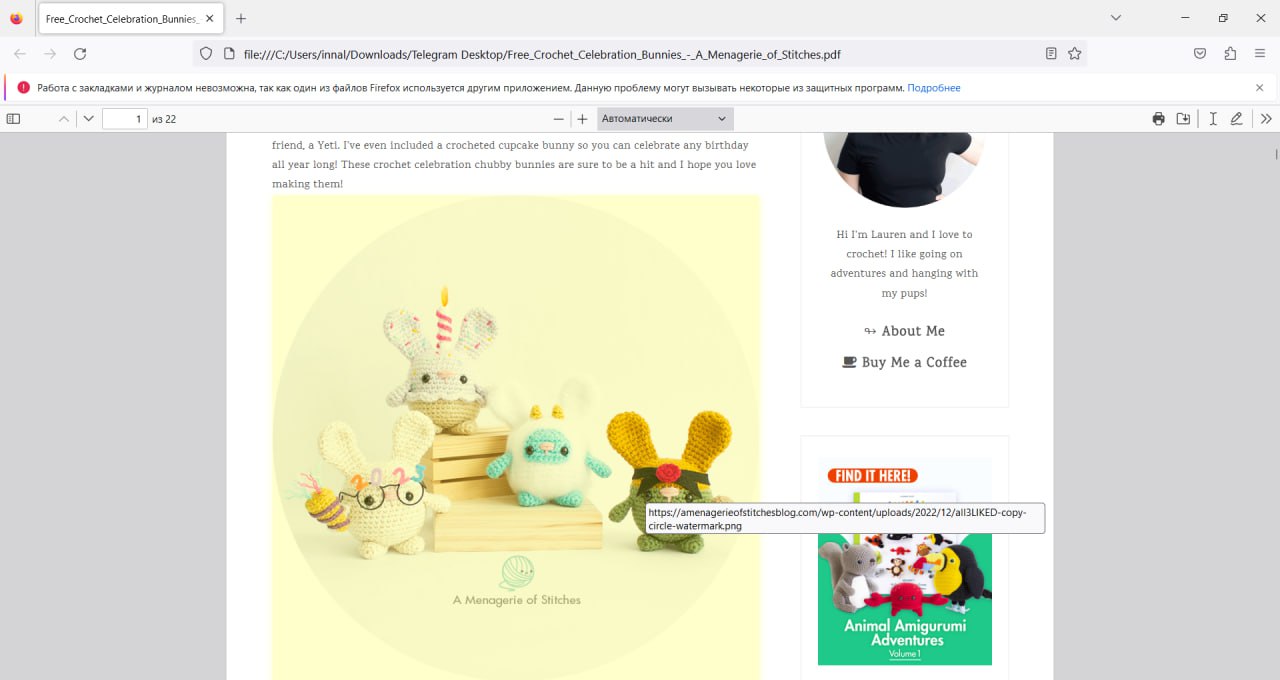
Task: Click the 'из 22' page count text
Action: coord(164,119)
